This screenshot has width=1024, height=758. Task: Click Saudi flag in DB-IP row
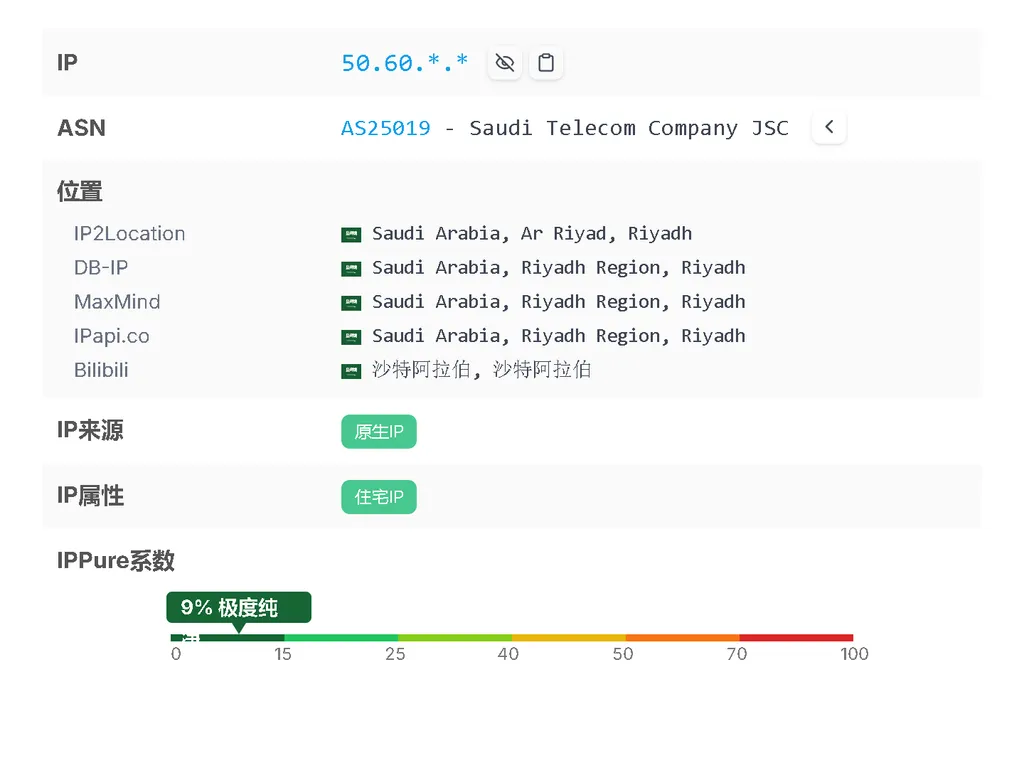point(351,269)
